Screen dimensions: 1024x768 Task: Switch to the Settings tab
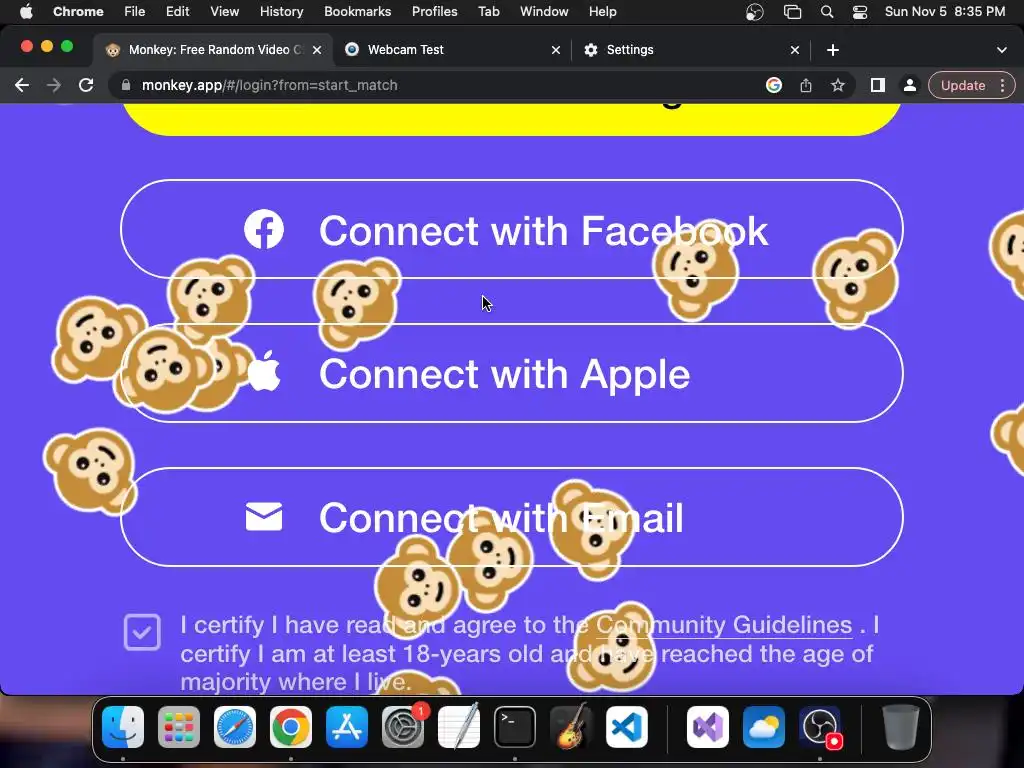tap(692, 50)
